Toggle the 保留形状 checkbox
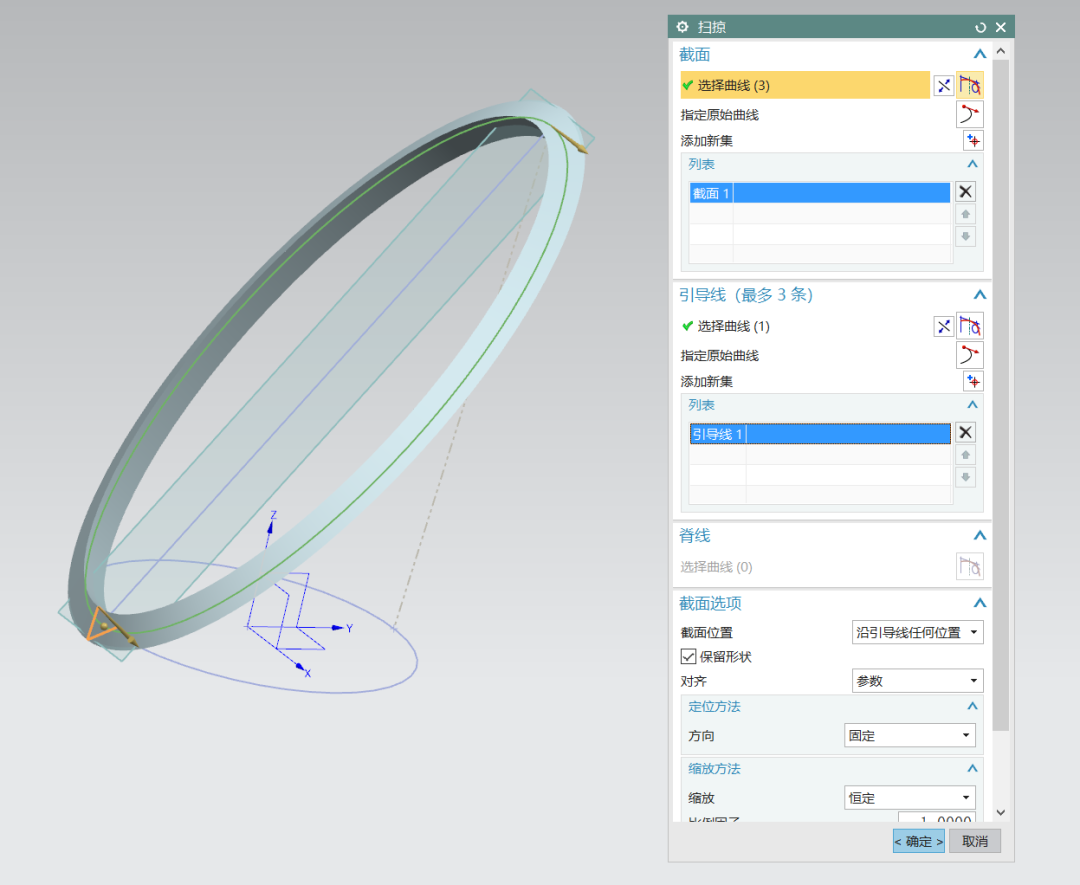The image size is (1080, 885). (688, 657)
